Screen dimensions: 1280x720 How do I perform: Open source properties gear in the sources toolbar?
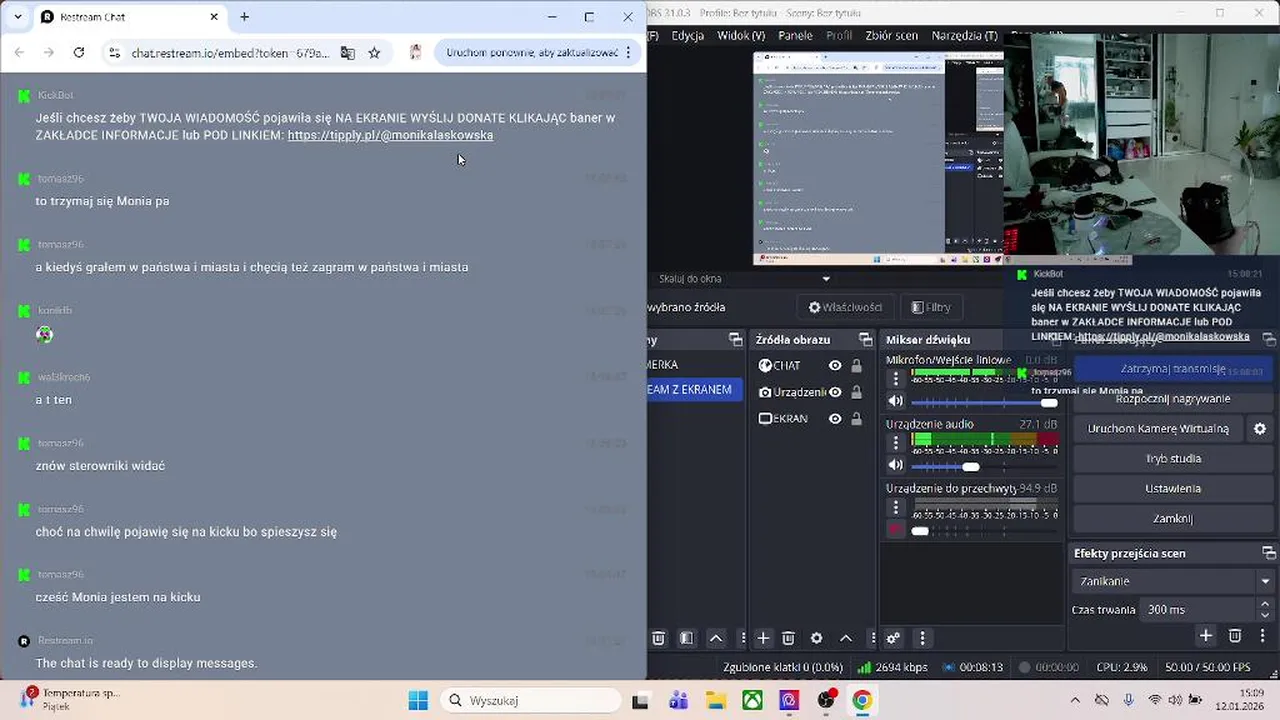[816, 638]
